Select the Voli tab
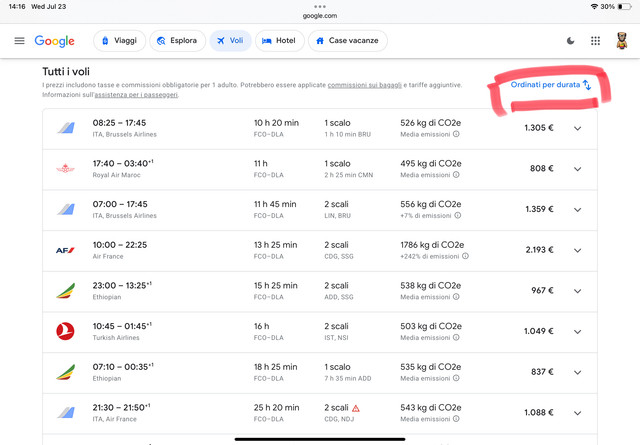Image resolution: width=640 pixels, height=445 pixels. point(231,41)
